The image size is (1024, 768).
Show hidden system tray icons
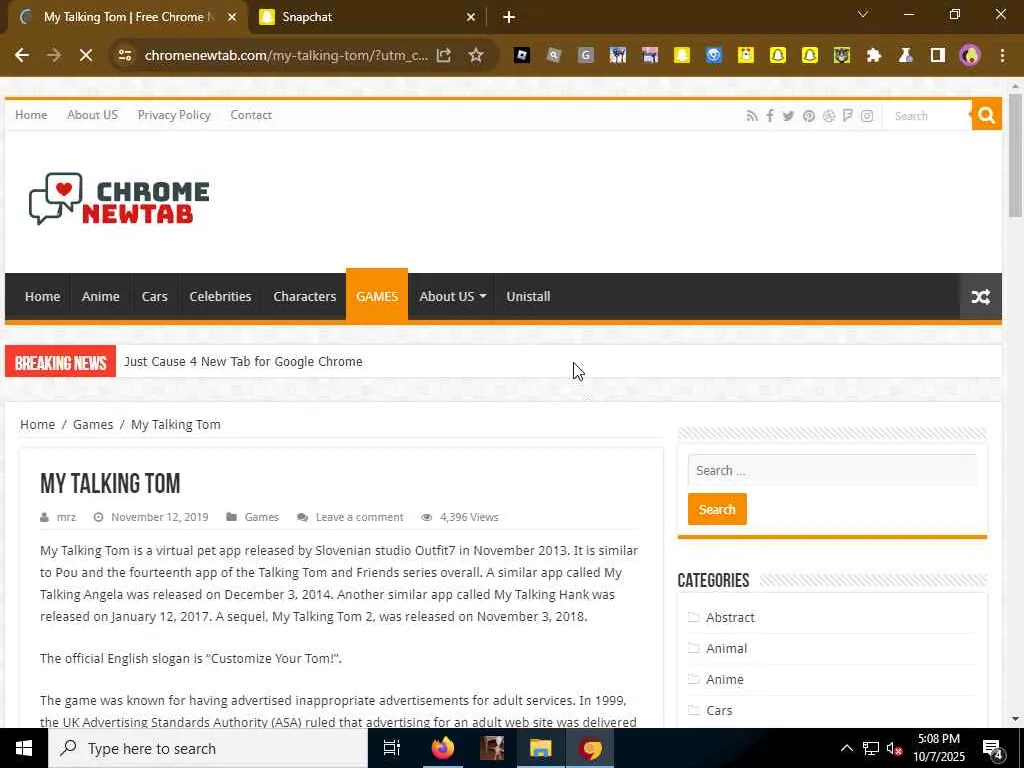pos(846,748)
